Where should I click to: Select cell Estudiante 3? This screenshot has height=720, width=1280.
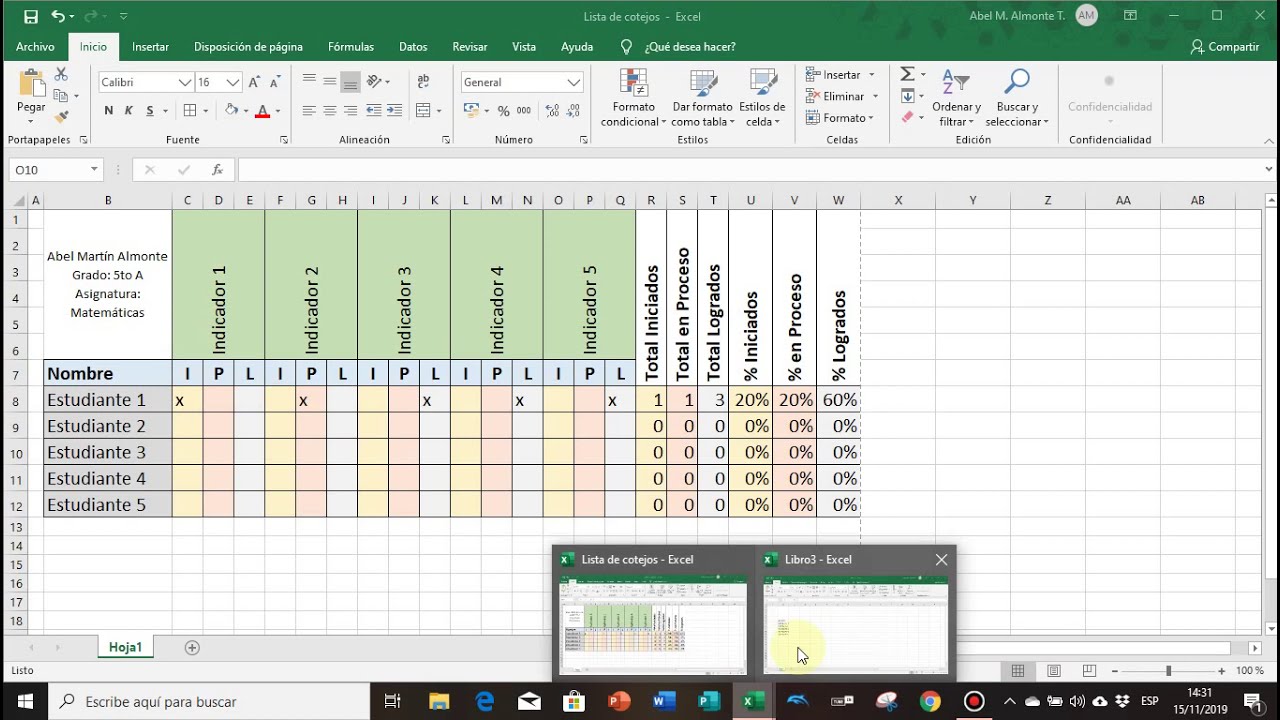point(108,452)
